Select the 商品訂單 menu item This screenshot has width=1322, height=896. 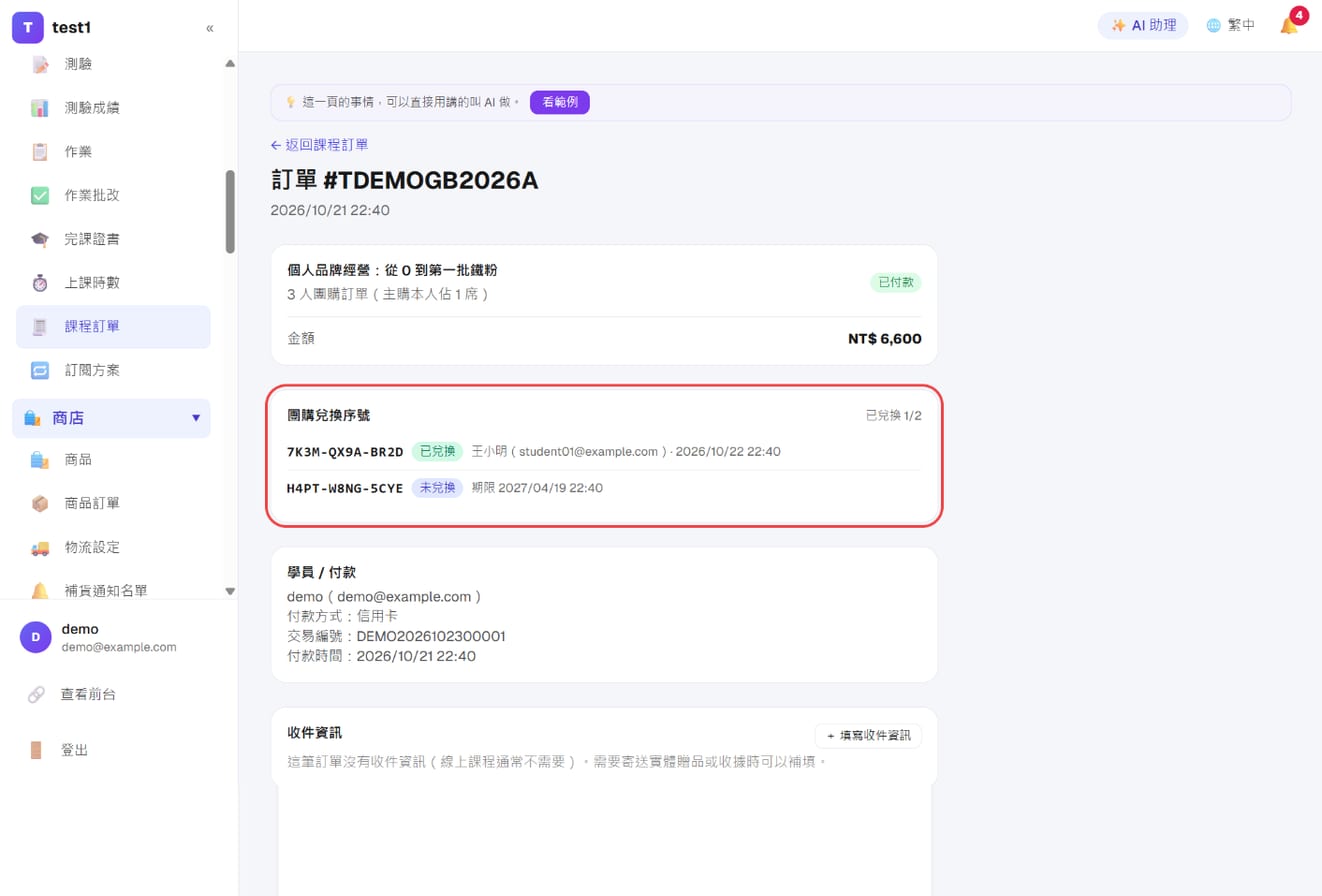(113, 503)
